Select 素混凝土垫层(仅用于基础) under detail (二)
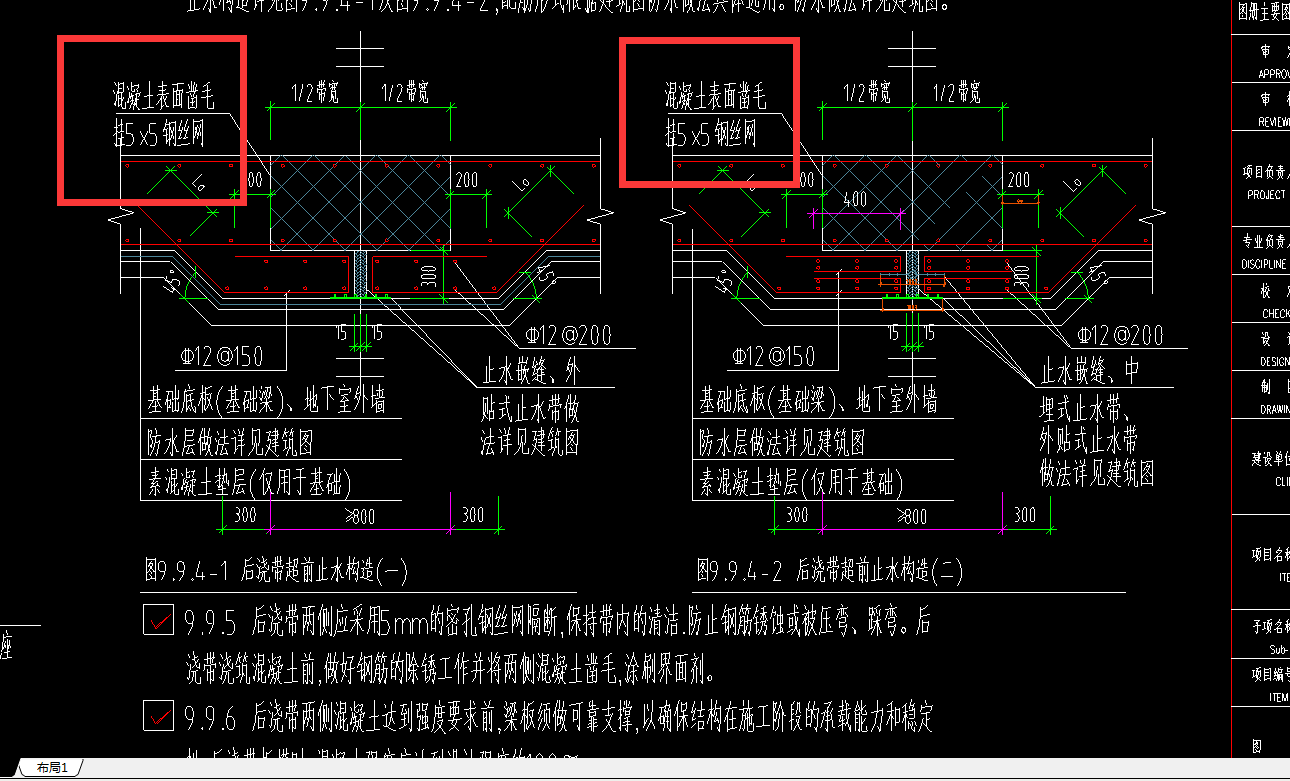This screenshot has width=1290, height=781. pos(801,485)
